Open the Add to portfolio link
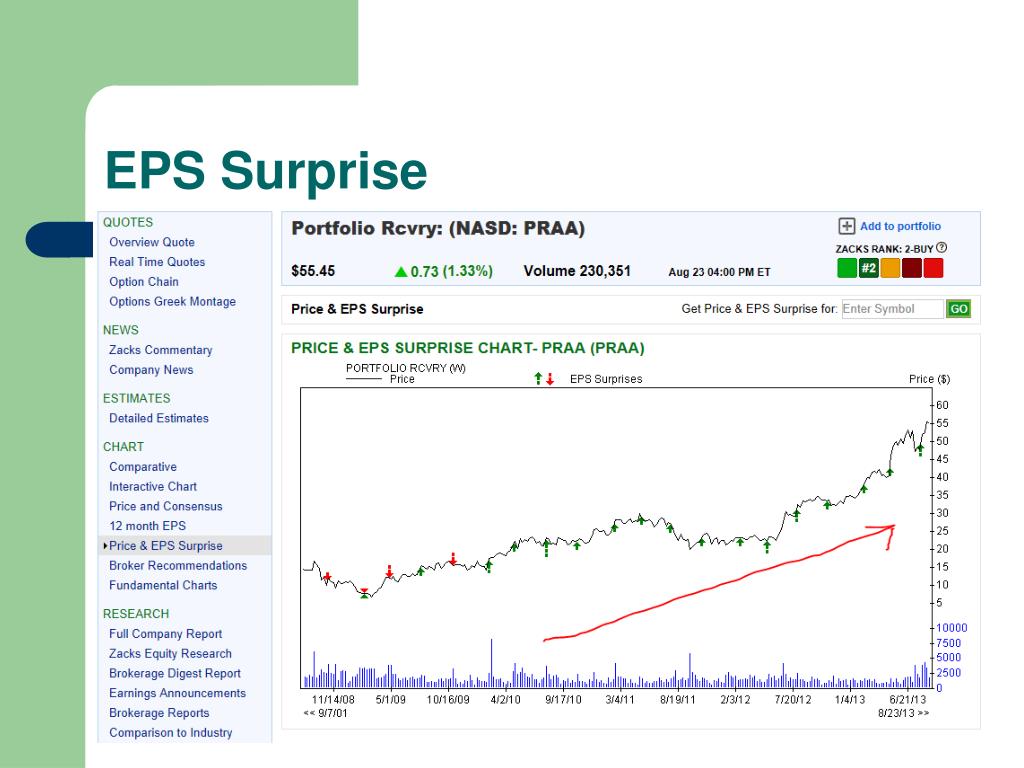 [x=900, y=227]
